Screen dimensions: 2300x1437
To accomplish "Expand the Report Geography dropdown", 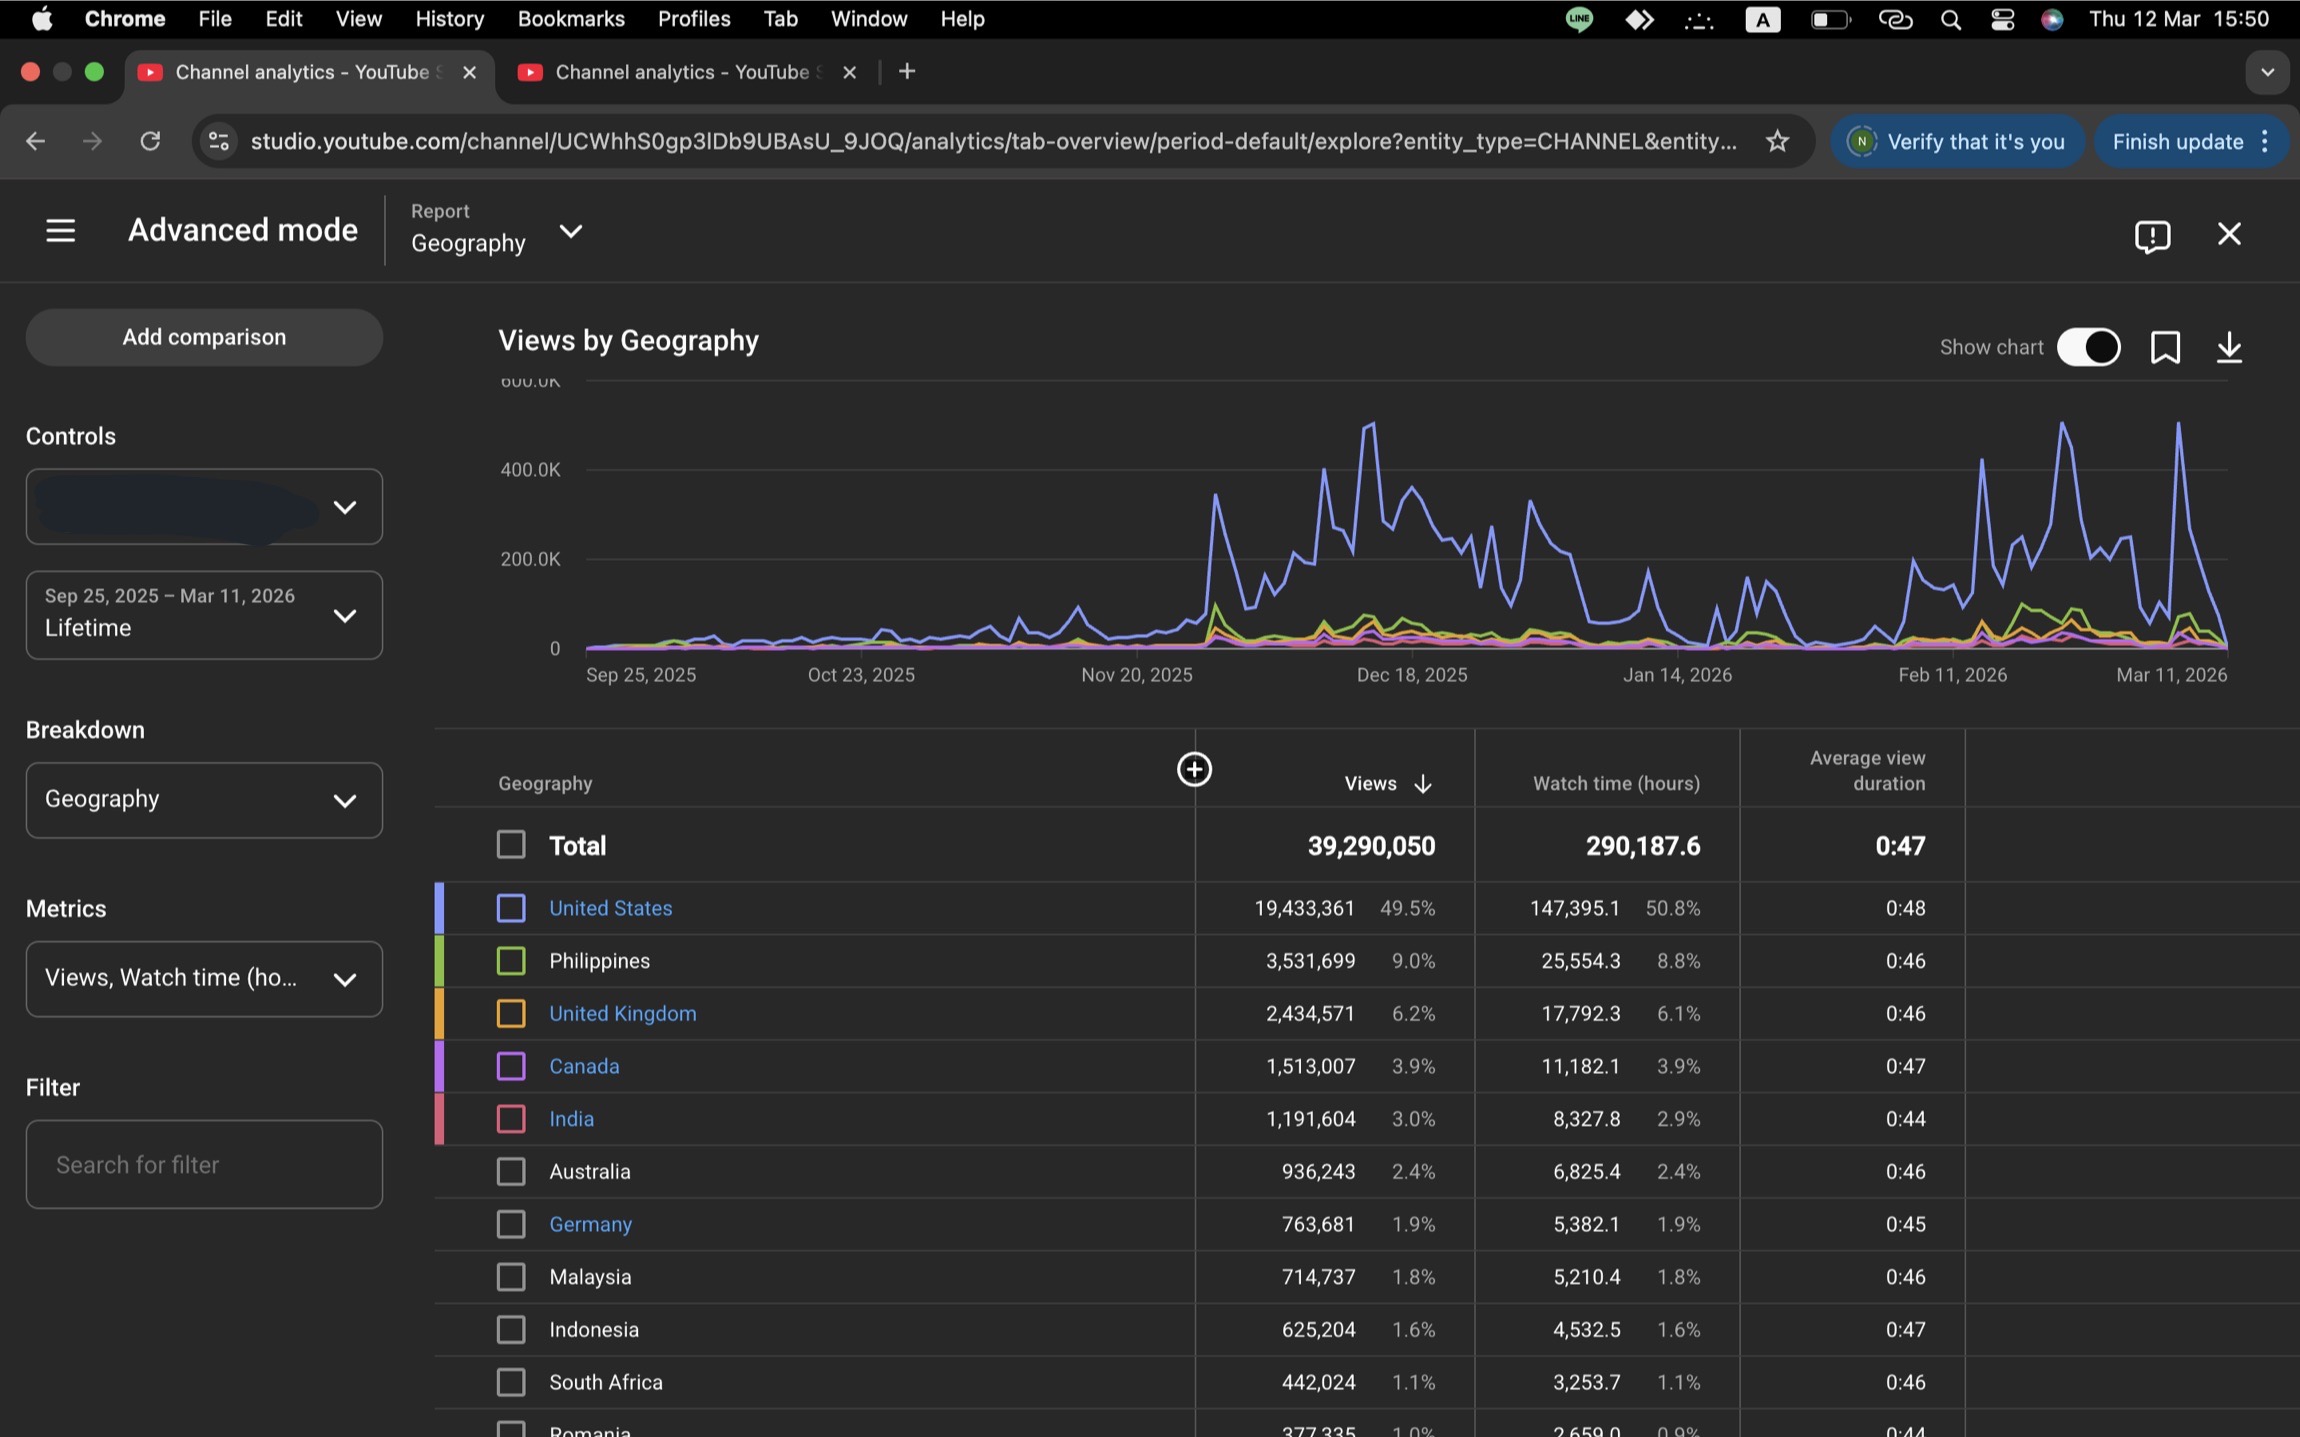I will pos(570,232).
